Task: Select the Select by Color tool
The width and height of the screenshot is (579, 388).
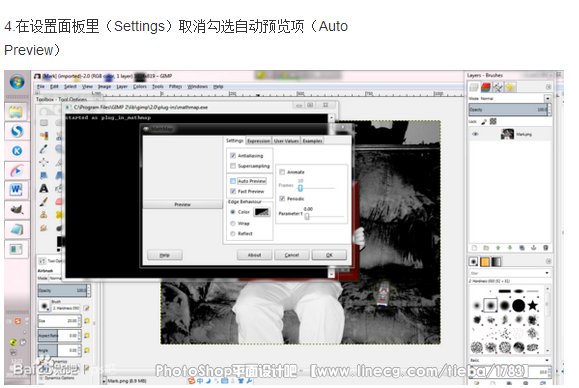Action: [44, 136]
